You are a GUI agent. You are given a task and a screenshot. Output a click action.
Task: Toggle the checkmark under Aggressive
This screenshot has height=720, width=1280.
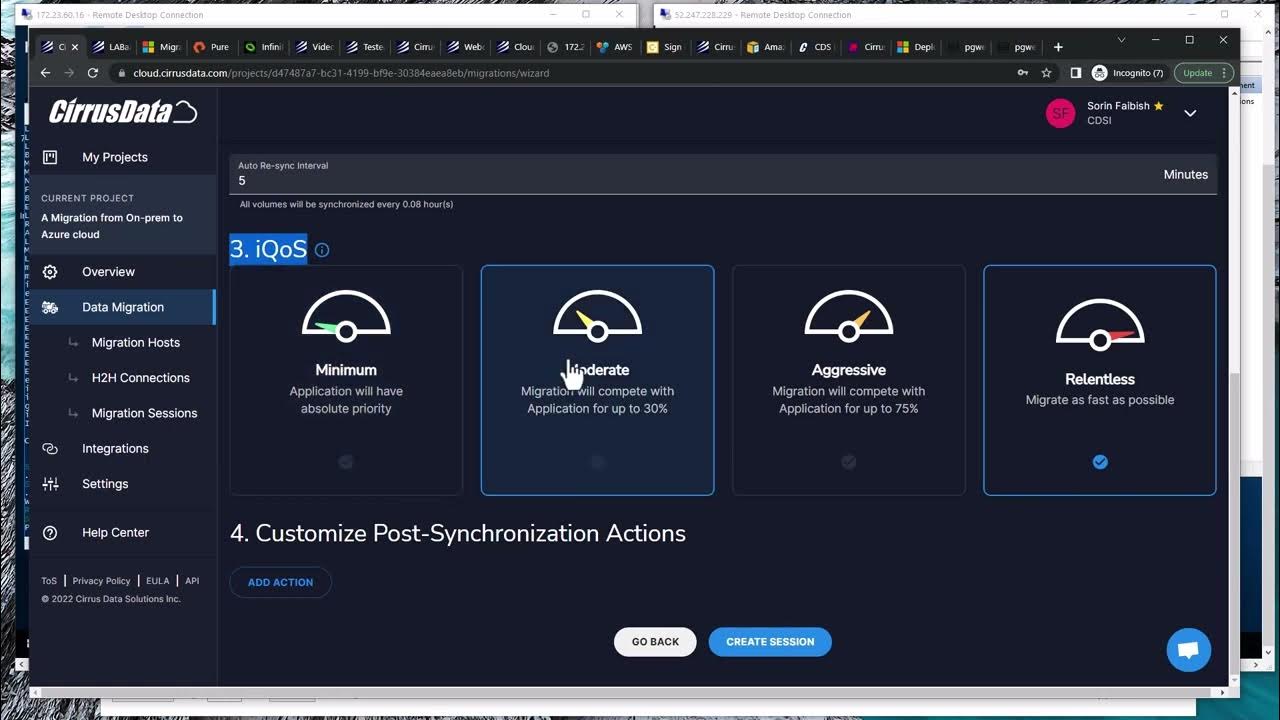849,462
